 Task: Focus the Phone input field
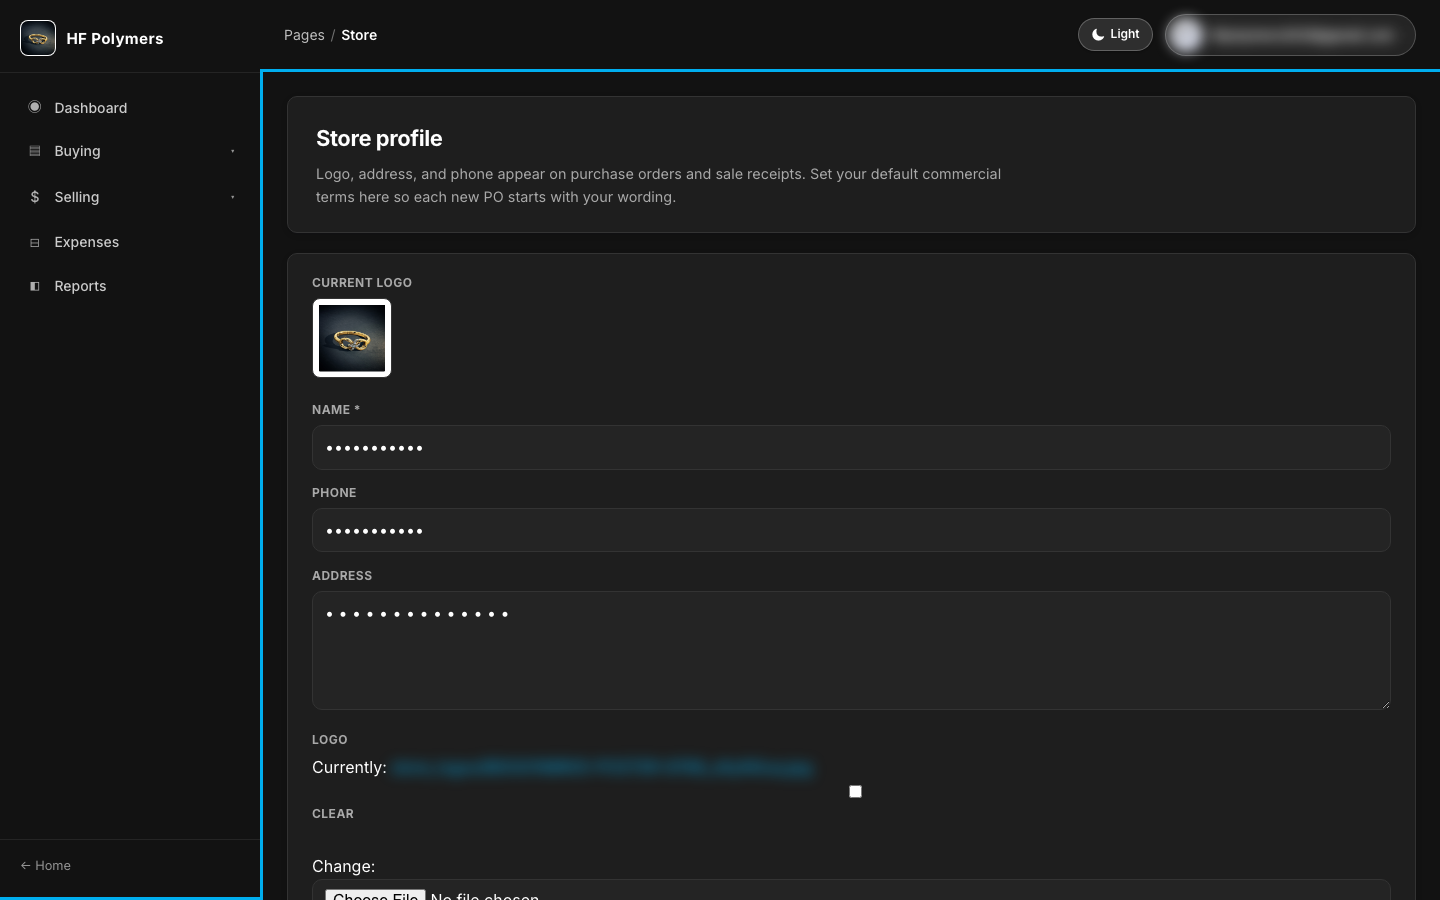[x=851, y=530]
